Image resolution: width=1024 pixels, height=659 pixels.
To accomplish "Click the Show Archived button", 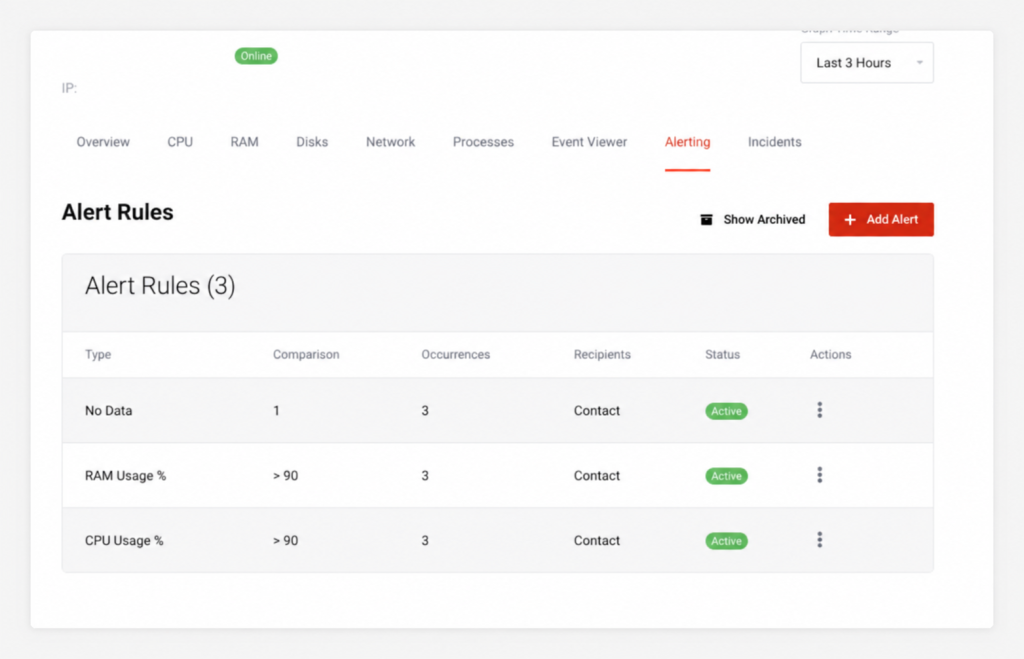I will 752,219.
